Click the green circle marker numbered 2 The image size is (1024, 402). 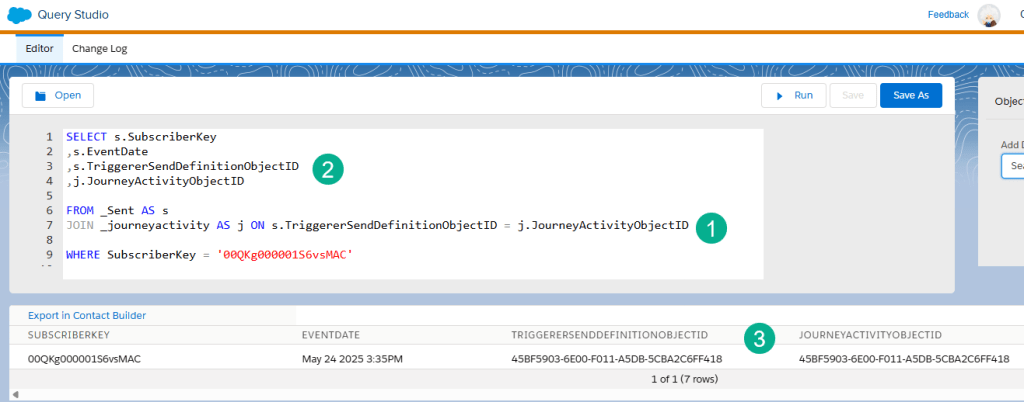tap(328, 168)
